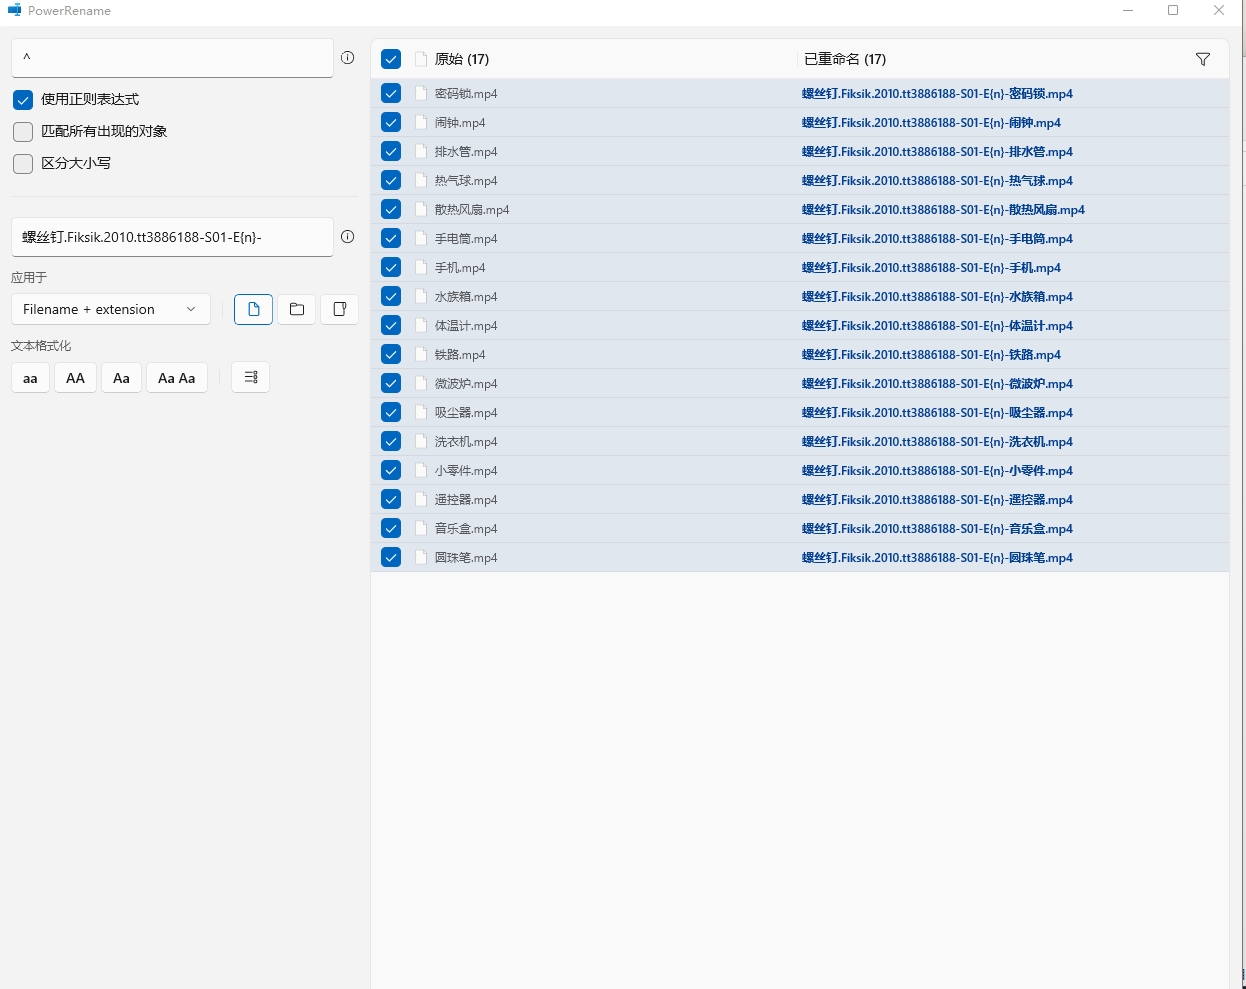
Task: Click renamed preview ending in 铁路.mp4
Action: point(931,354)
